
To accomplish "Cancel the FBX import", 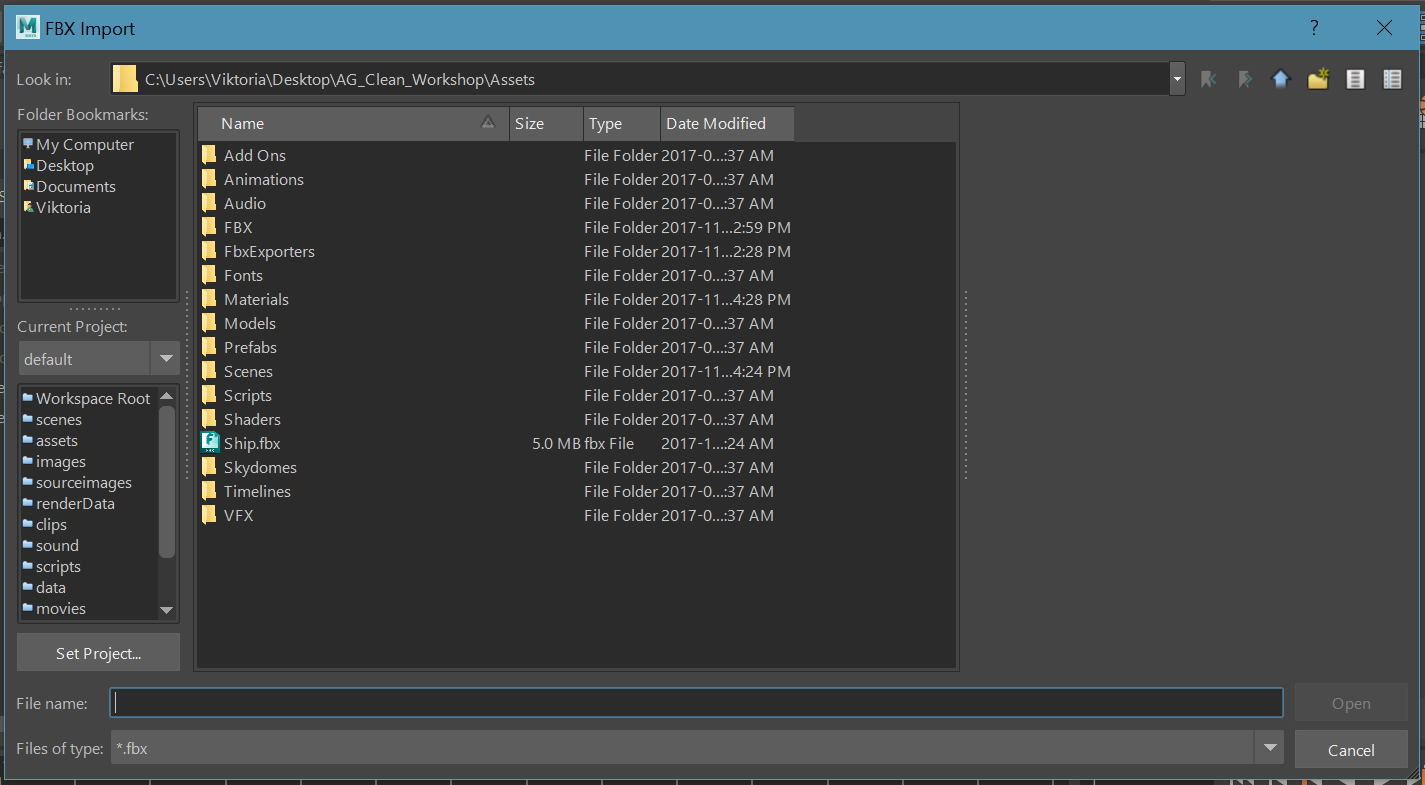I will click(x=1351, y=749).
